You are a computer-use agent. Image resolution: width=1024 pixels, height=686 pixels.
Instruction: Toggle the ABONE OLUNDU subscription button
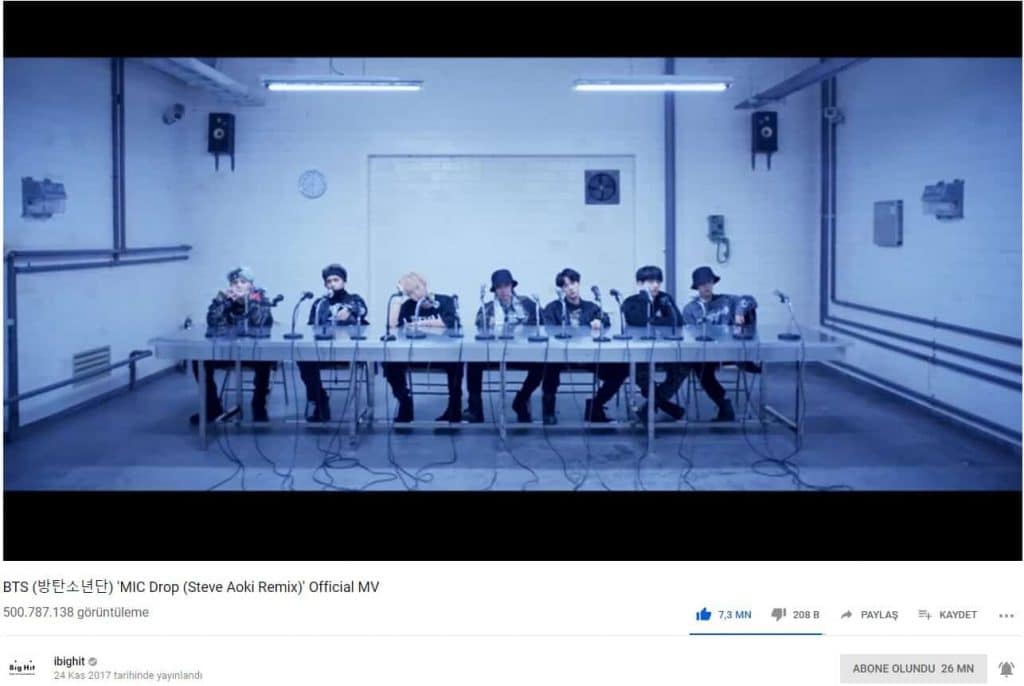point(913,668)
